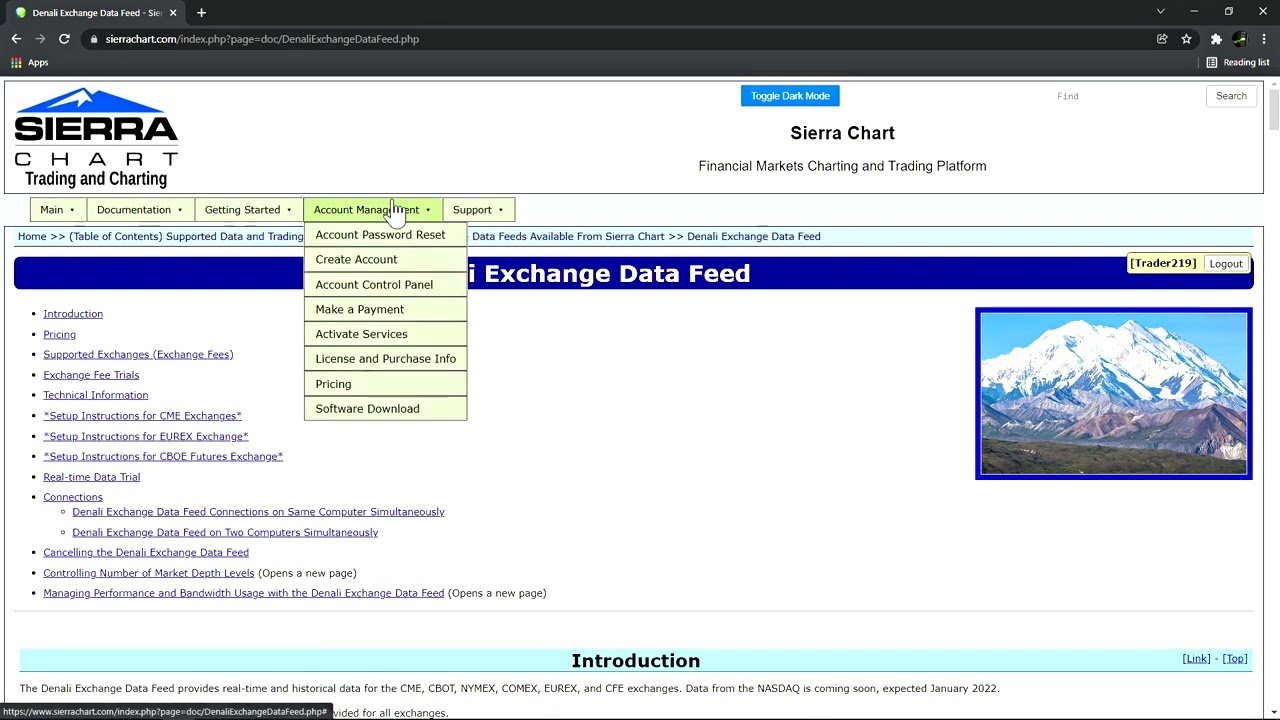Open Setup Instructions for EUREX Exchange link
Viewport: 1280px width, 720px height.
tap(145, 437)
